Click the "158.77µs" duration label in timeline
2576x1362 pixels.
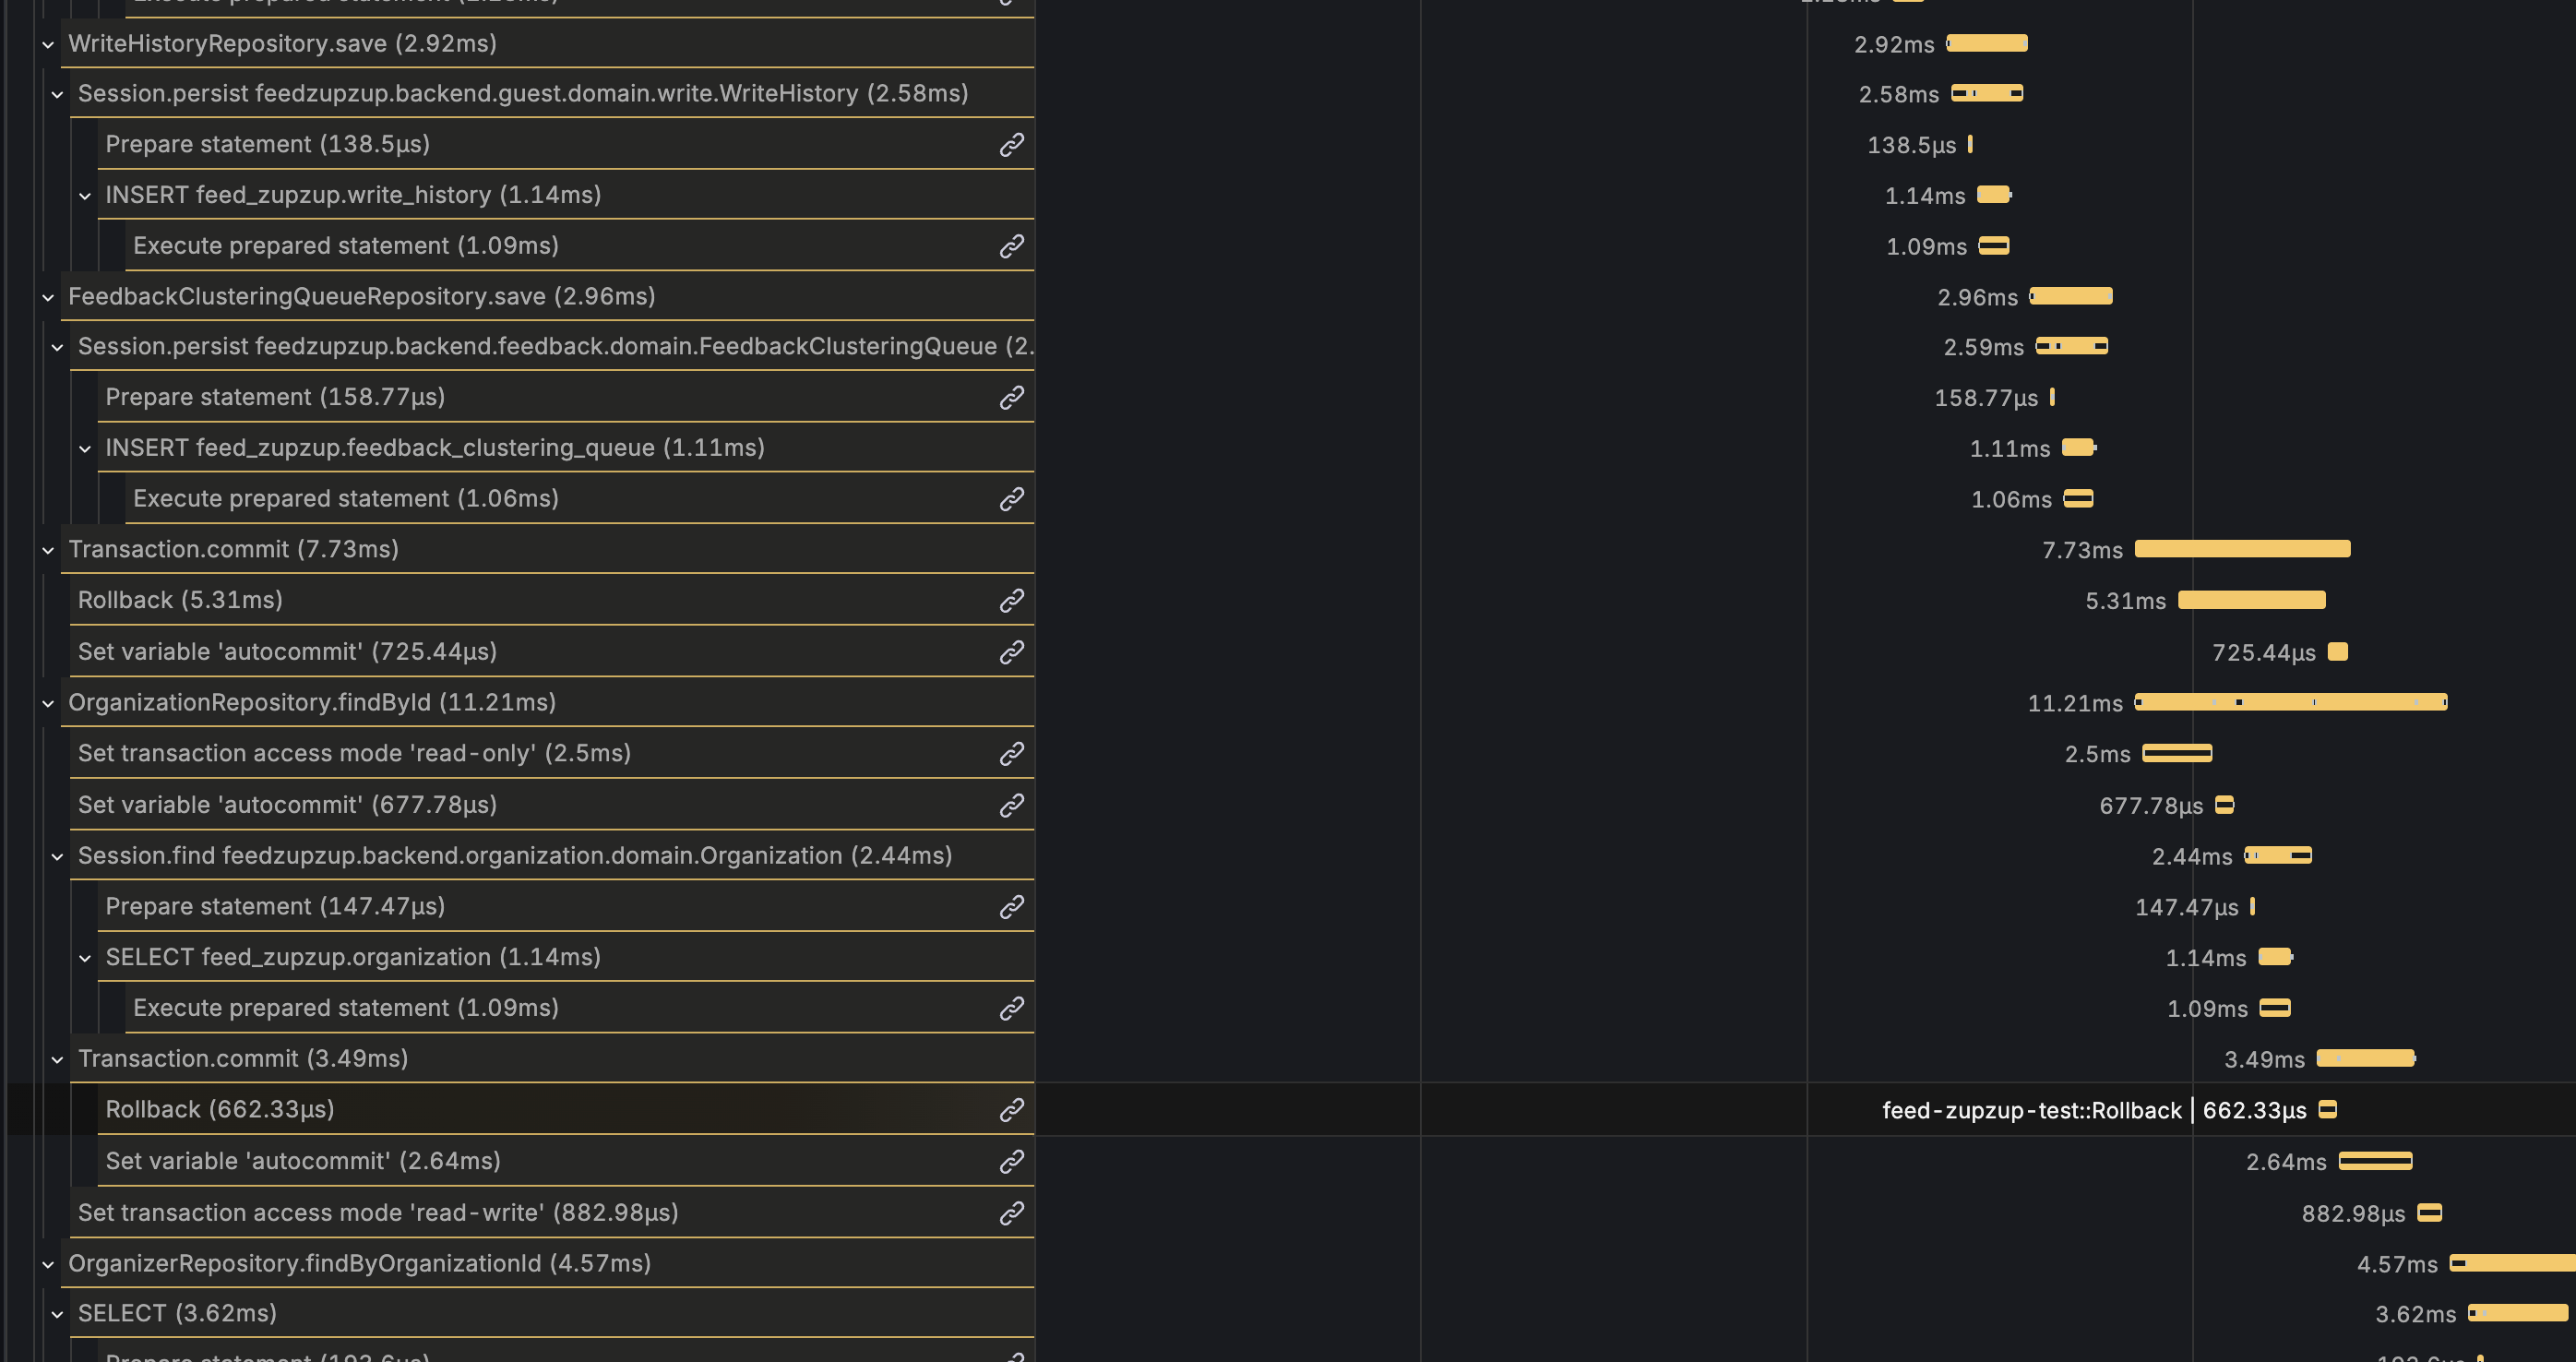(1986, 398)
